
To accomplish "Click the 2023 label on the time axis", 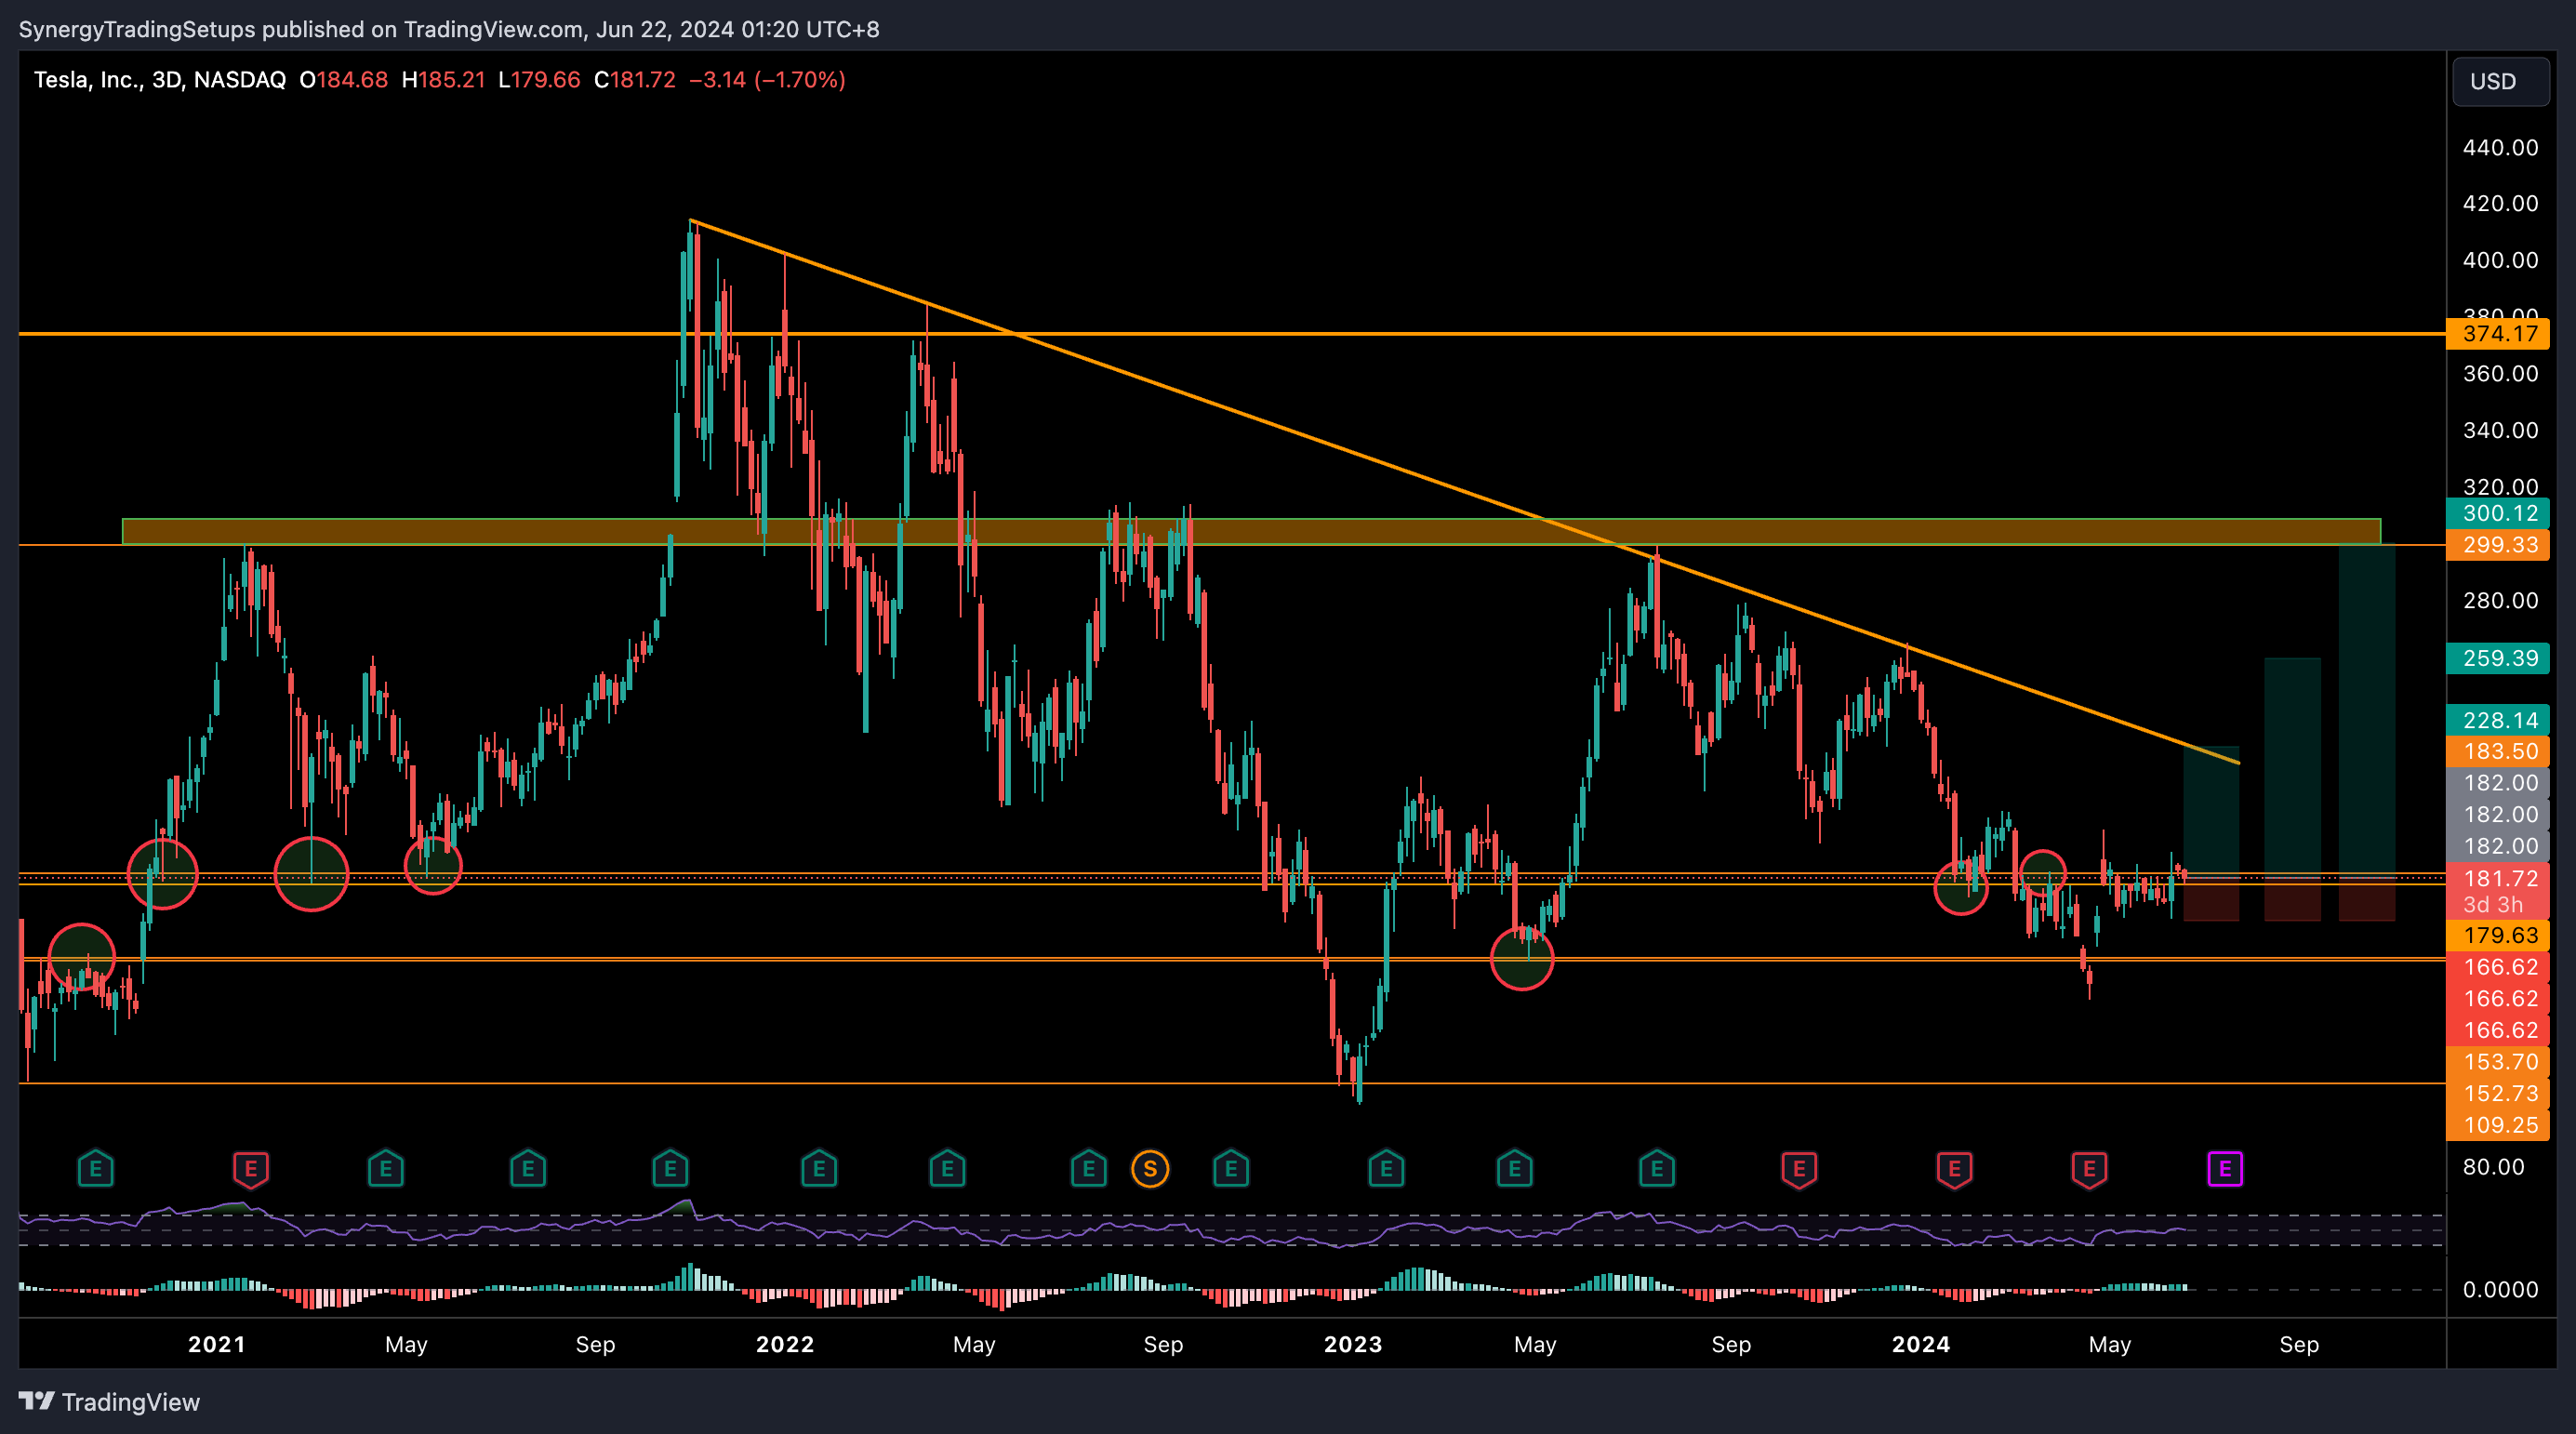I will 1353,1344.
